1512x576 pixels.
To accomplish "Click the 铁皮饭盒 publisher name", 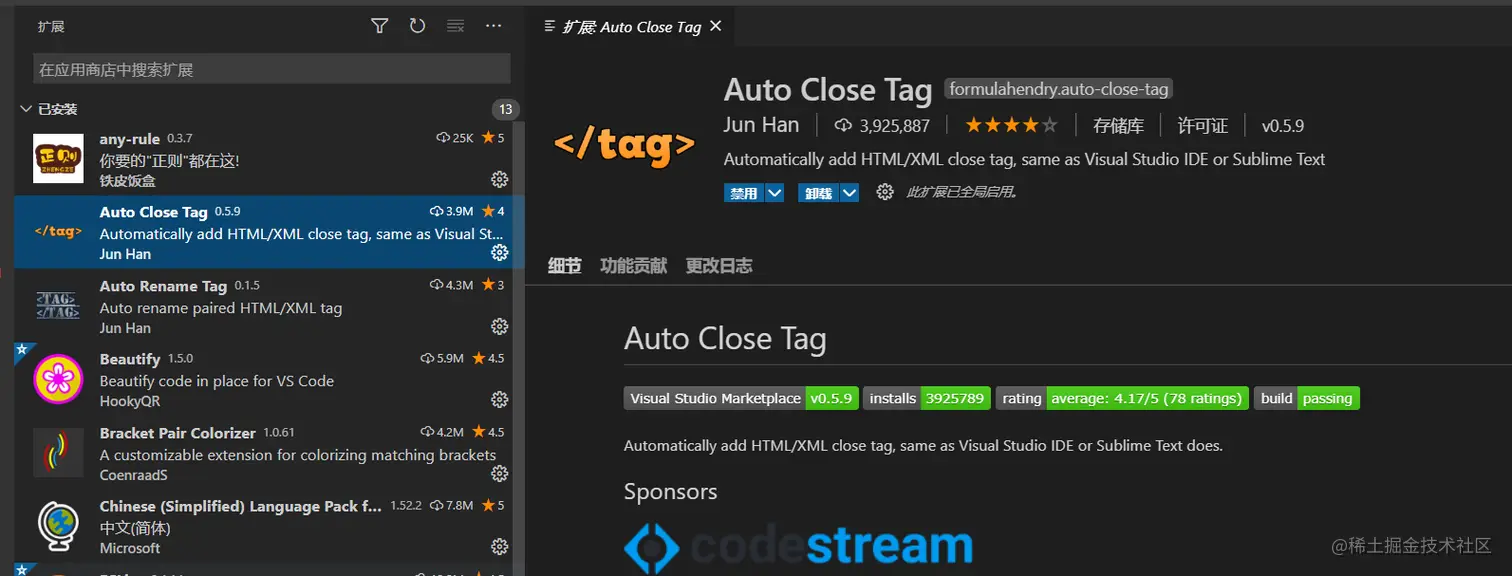I will pos(128,181).
